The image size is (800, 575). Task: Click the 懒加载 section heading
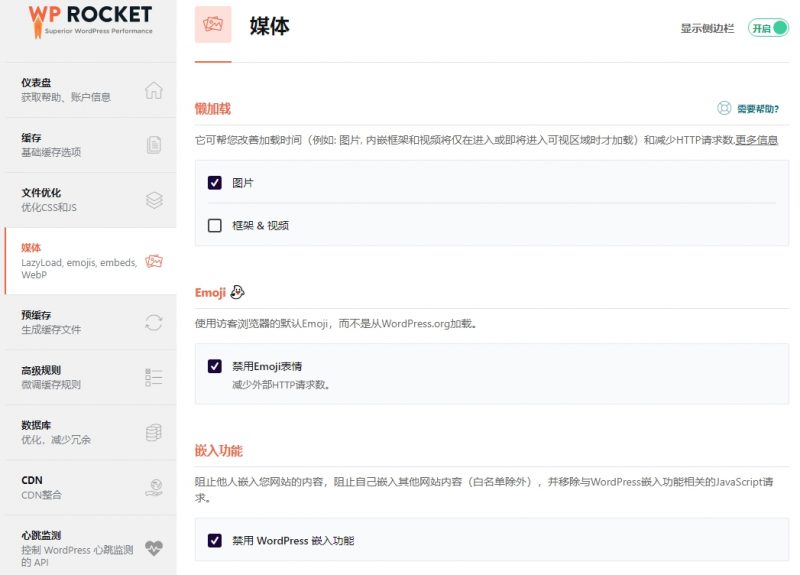pyautogui.click(x=213, y=109)
